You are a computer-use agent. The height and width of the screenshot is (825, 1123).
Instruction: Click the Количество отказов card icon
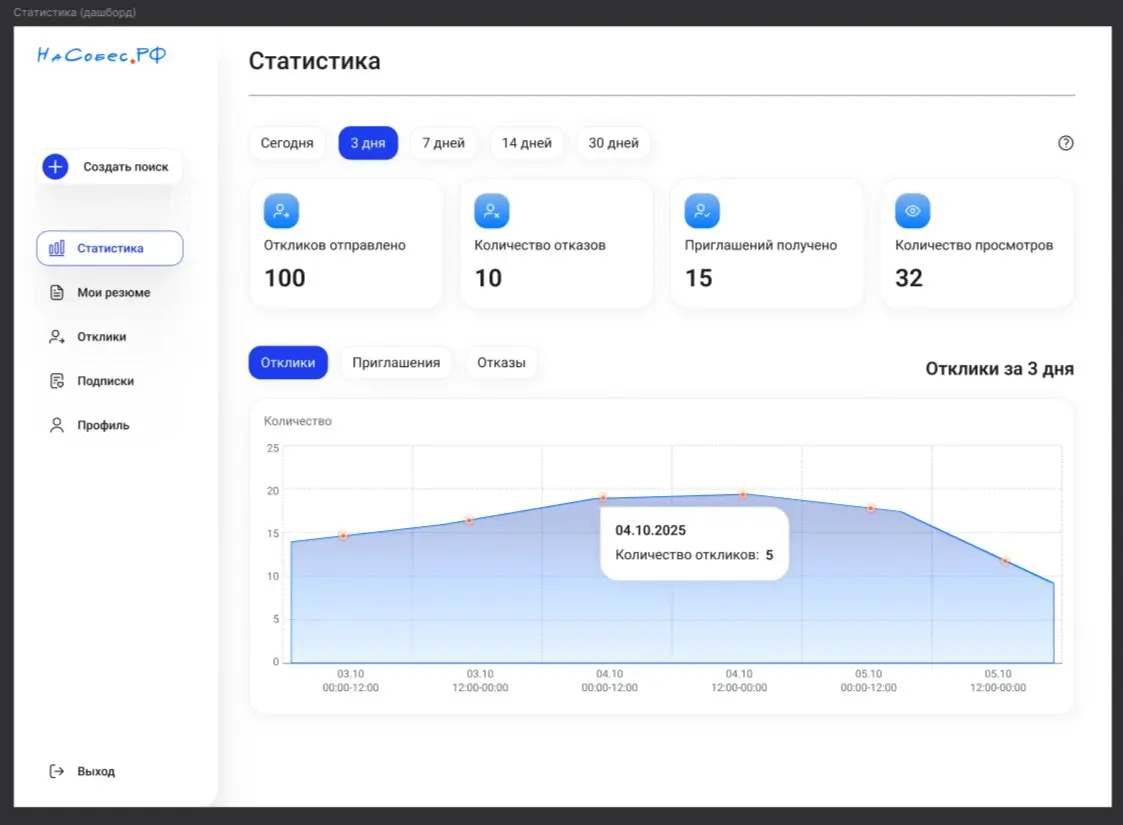[x=492, y=211]
